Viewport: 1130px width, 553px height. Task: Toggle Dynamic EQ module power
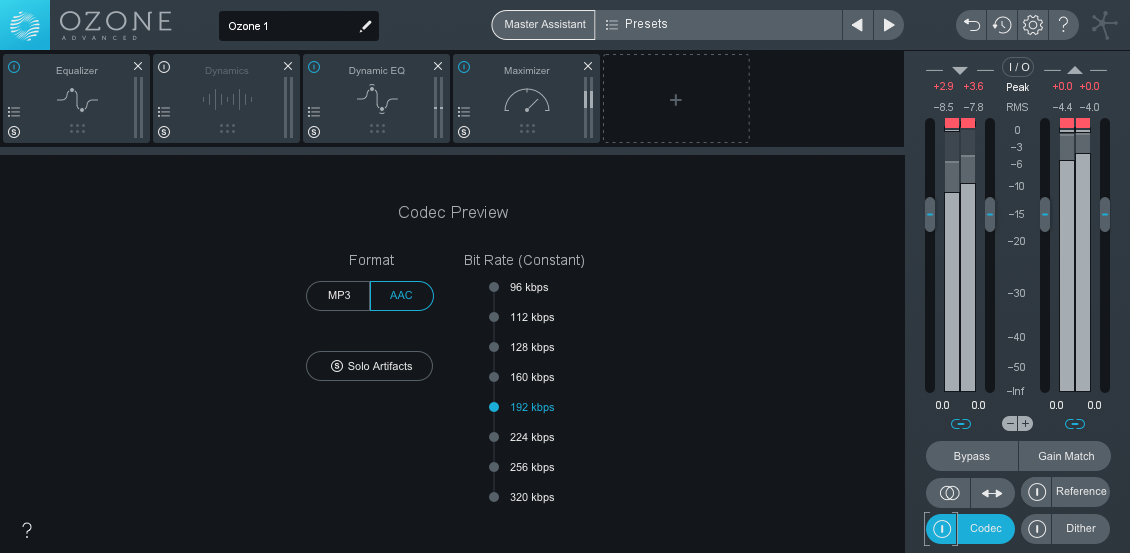click(314, 67)
